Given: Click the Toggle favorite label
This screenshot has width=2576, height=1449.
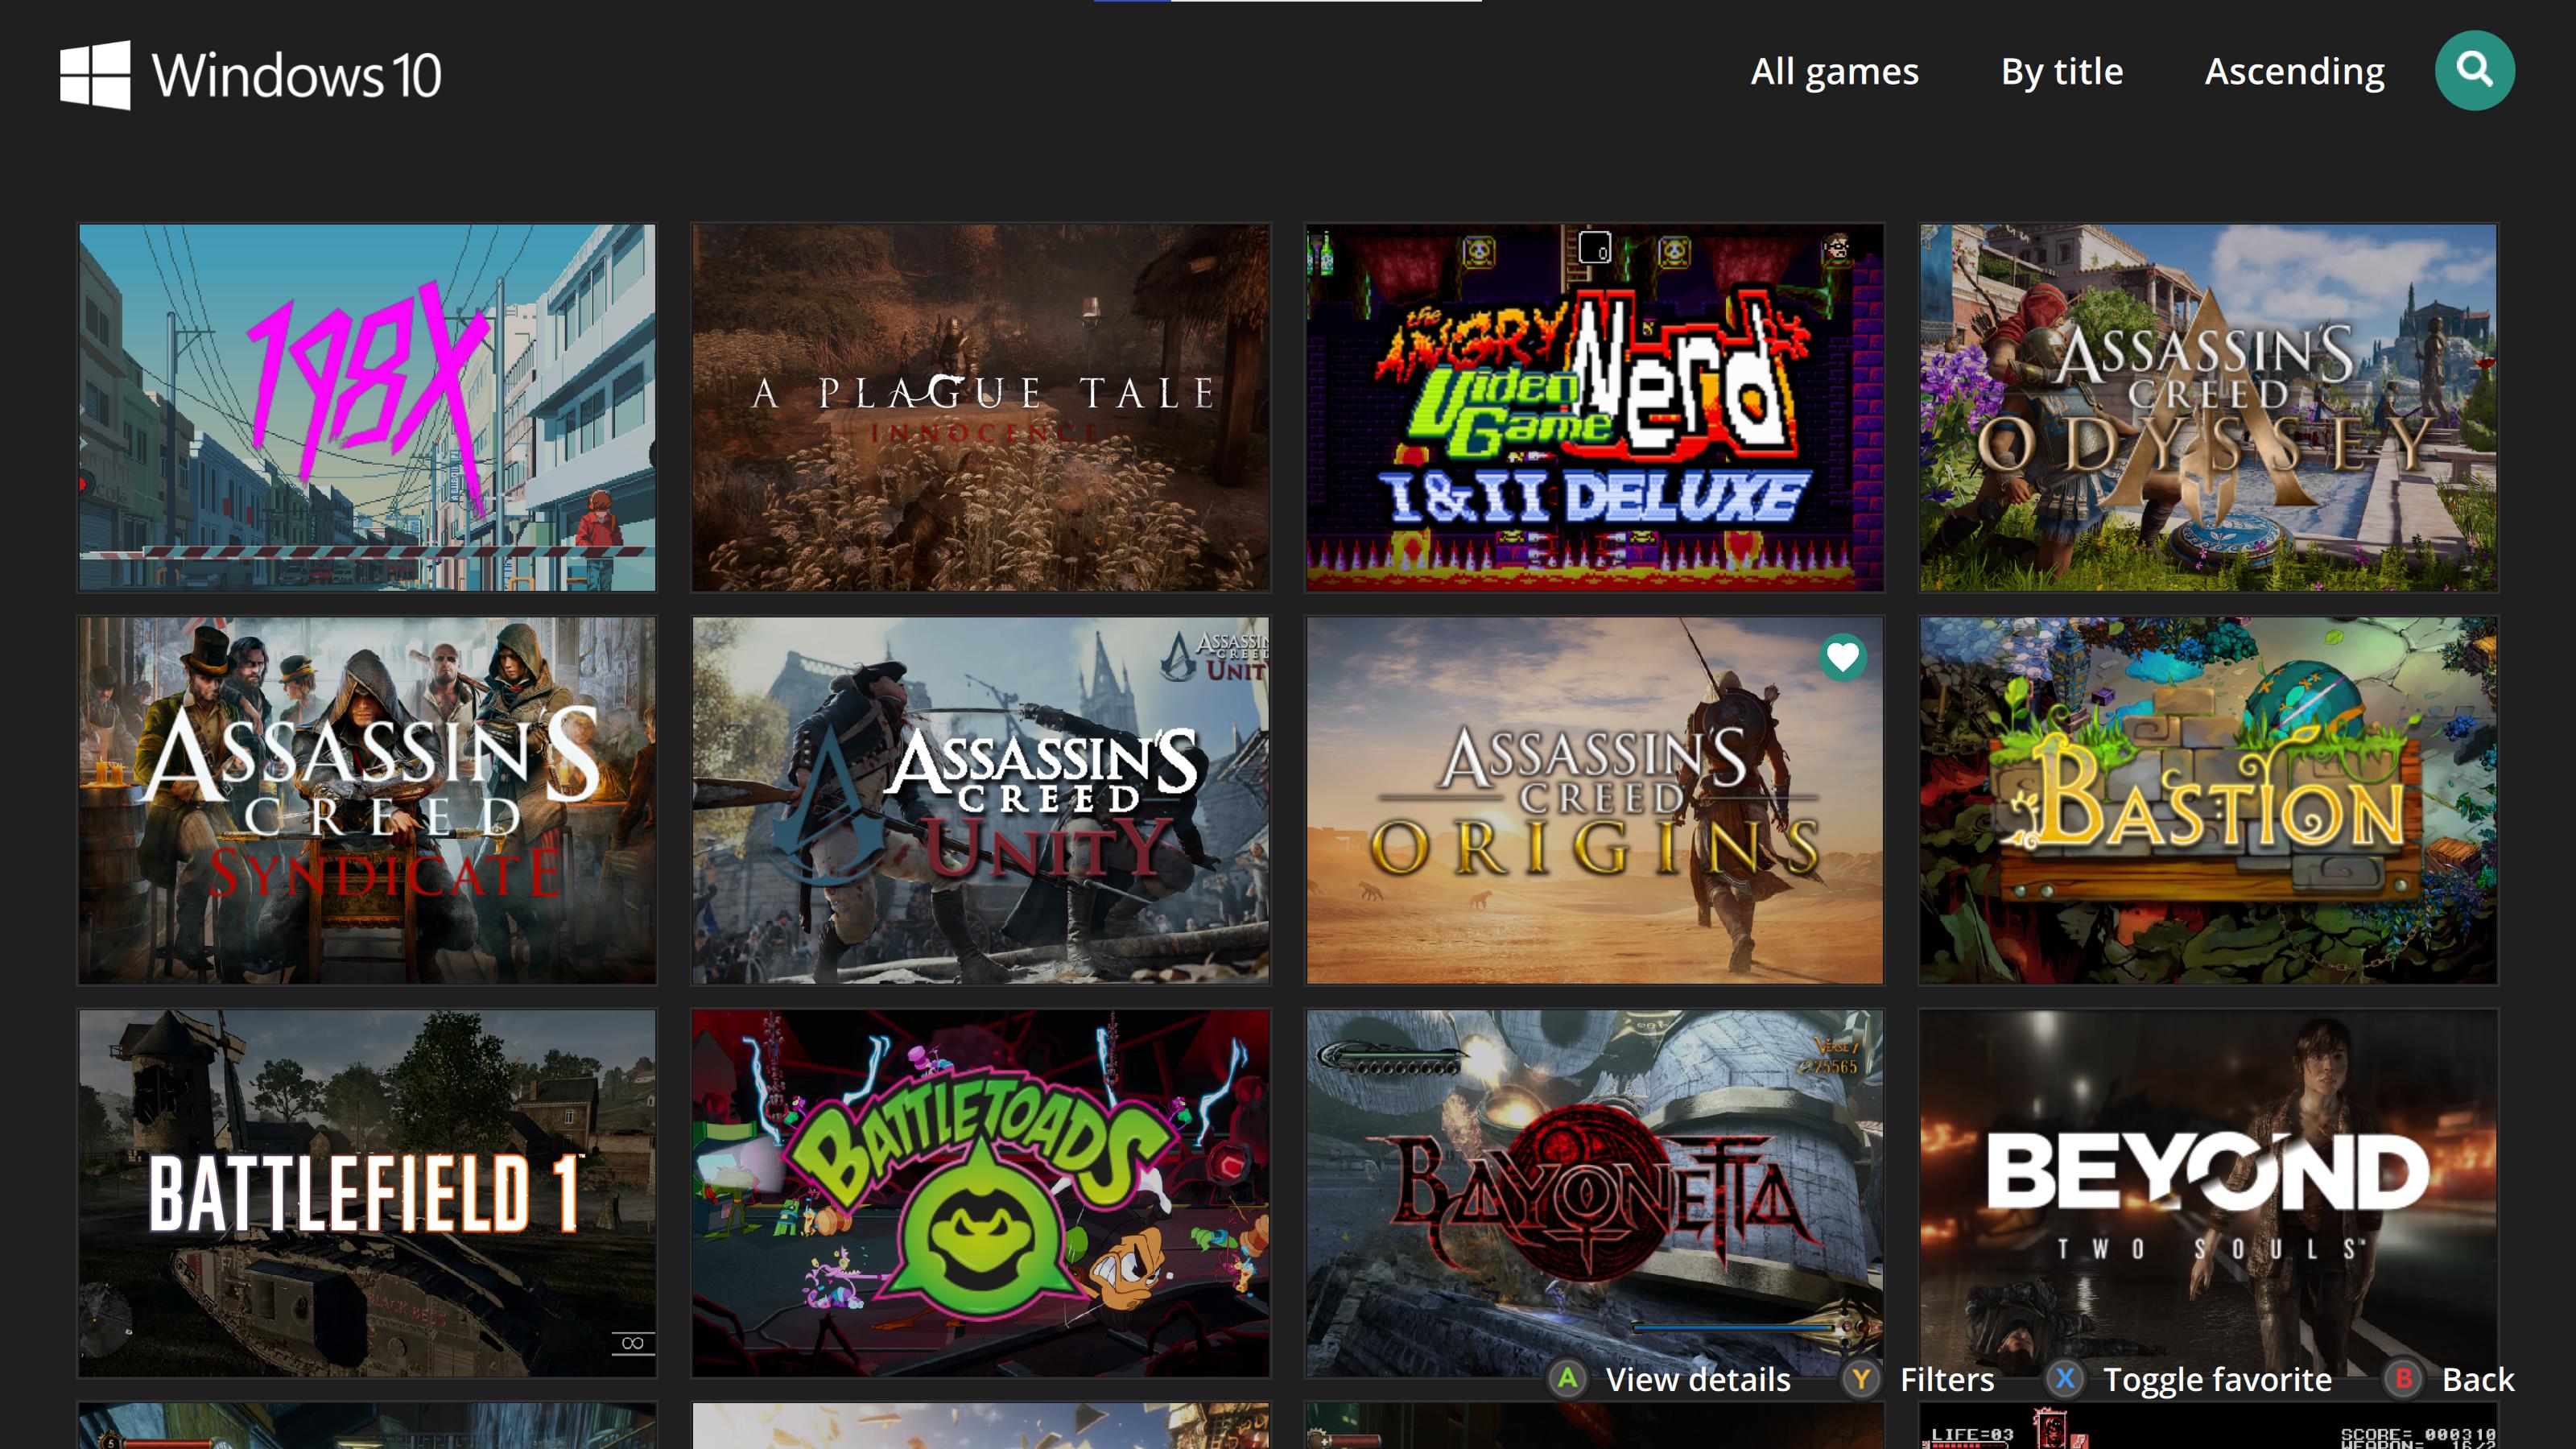Looking at the screenshot, I should 2217,1379.
